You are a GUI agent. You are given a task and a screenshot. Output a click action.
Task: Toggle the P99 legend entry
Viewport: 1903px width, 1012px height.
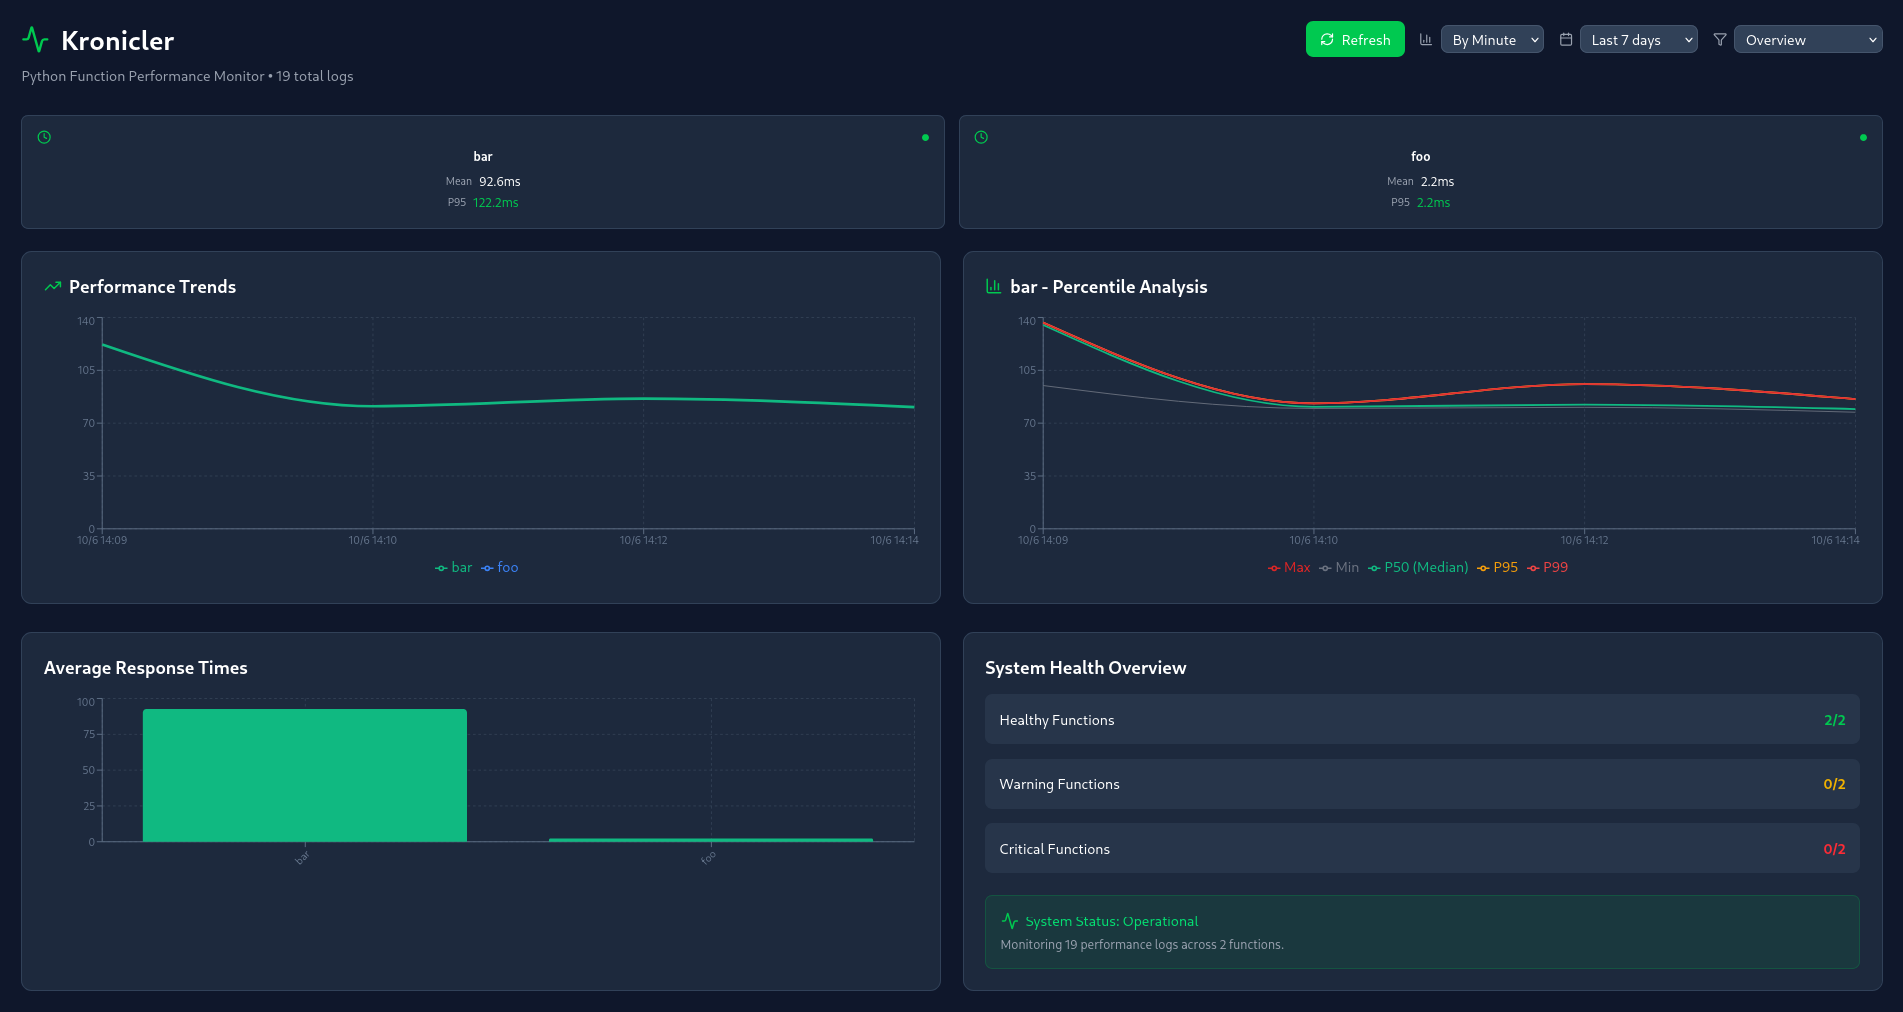(1547, 567)
